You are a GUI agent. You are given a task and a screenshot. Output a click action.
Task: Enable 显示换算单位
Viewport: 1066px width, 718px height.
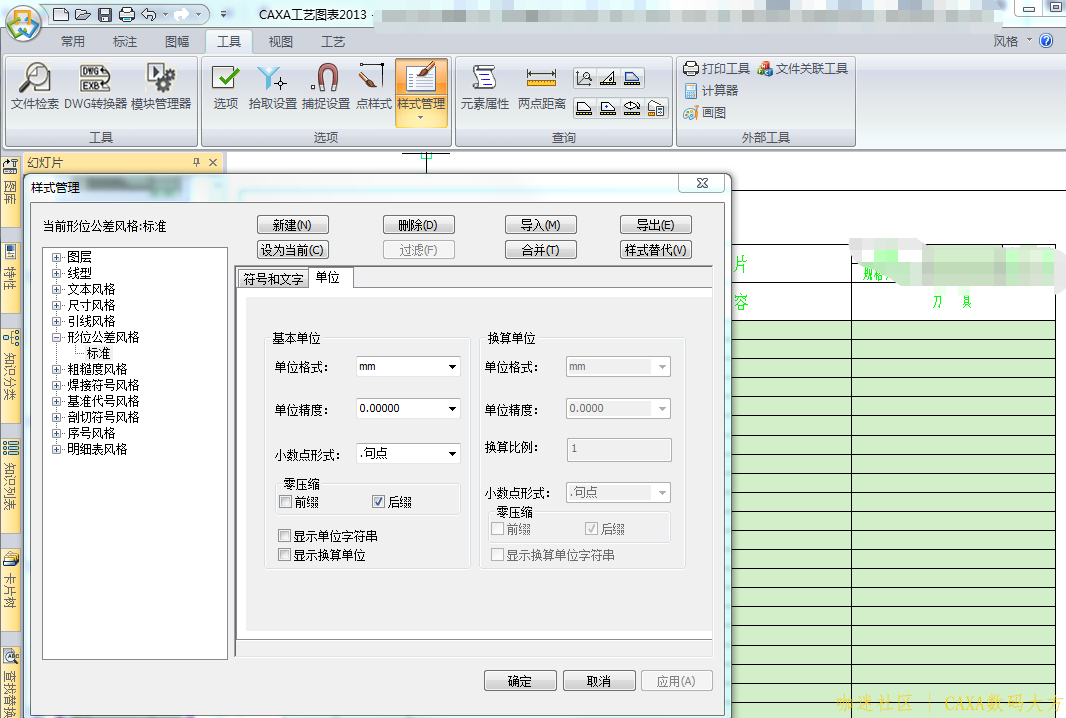click(286, 552)
